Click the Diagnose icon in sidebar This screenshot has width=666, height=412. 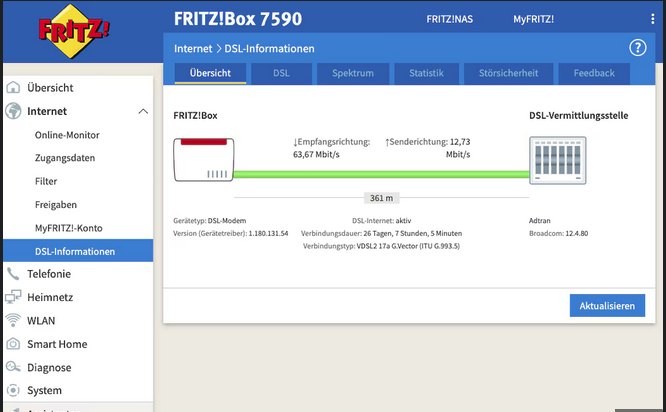click(x=13, y=367)
